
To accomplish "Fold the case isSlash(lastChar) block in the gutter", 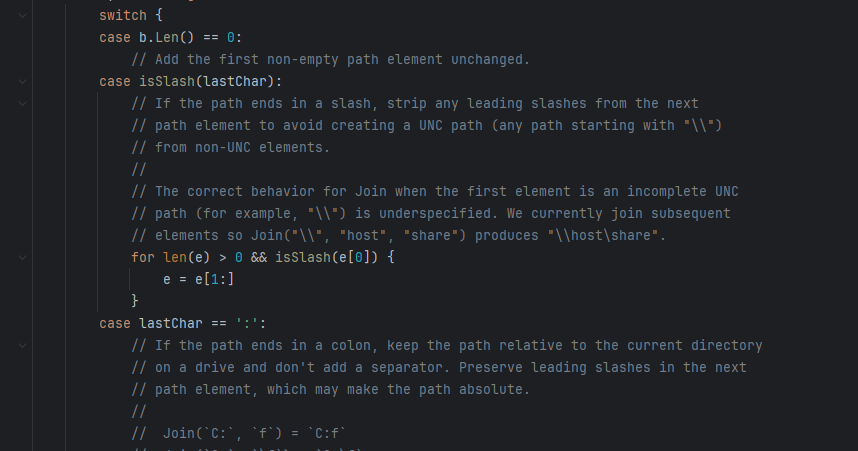I will pos(22,82).
